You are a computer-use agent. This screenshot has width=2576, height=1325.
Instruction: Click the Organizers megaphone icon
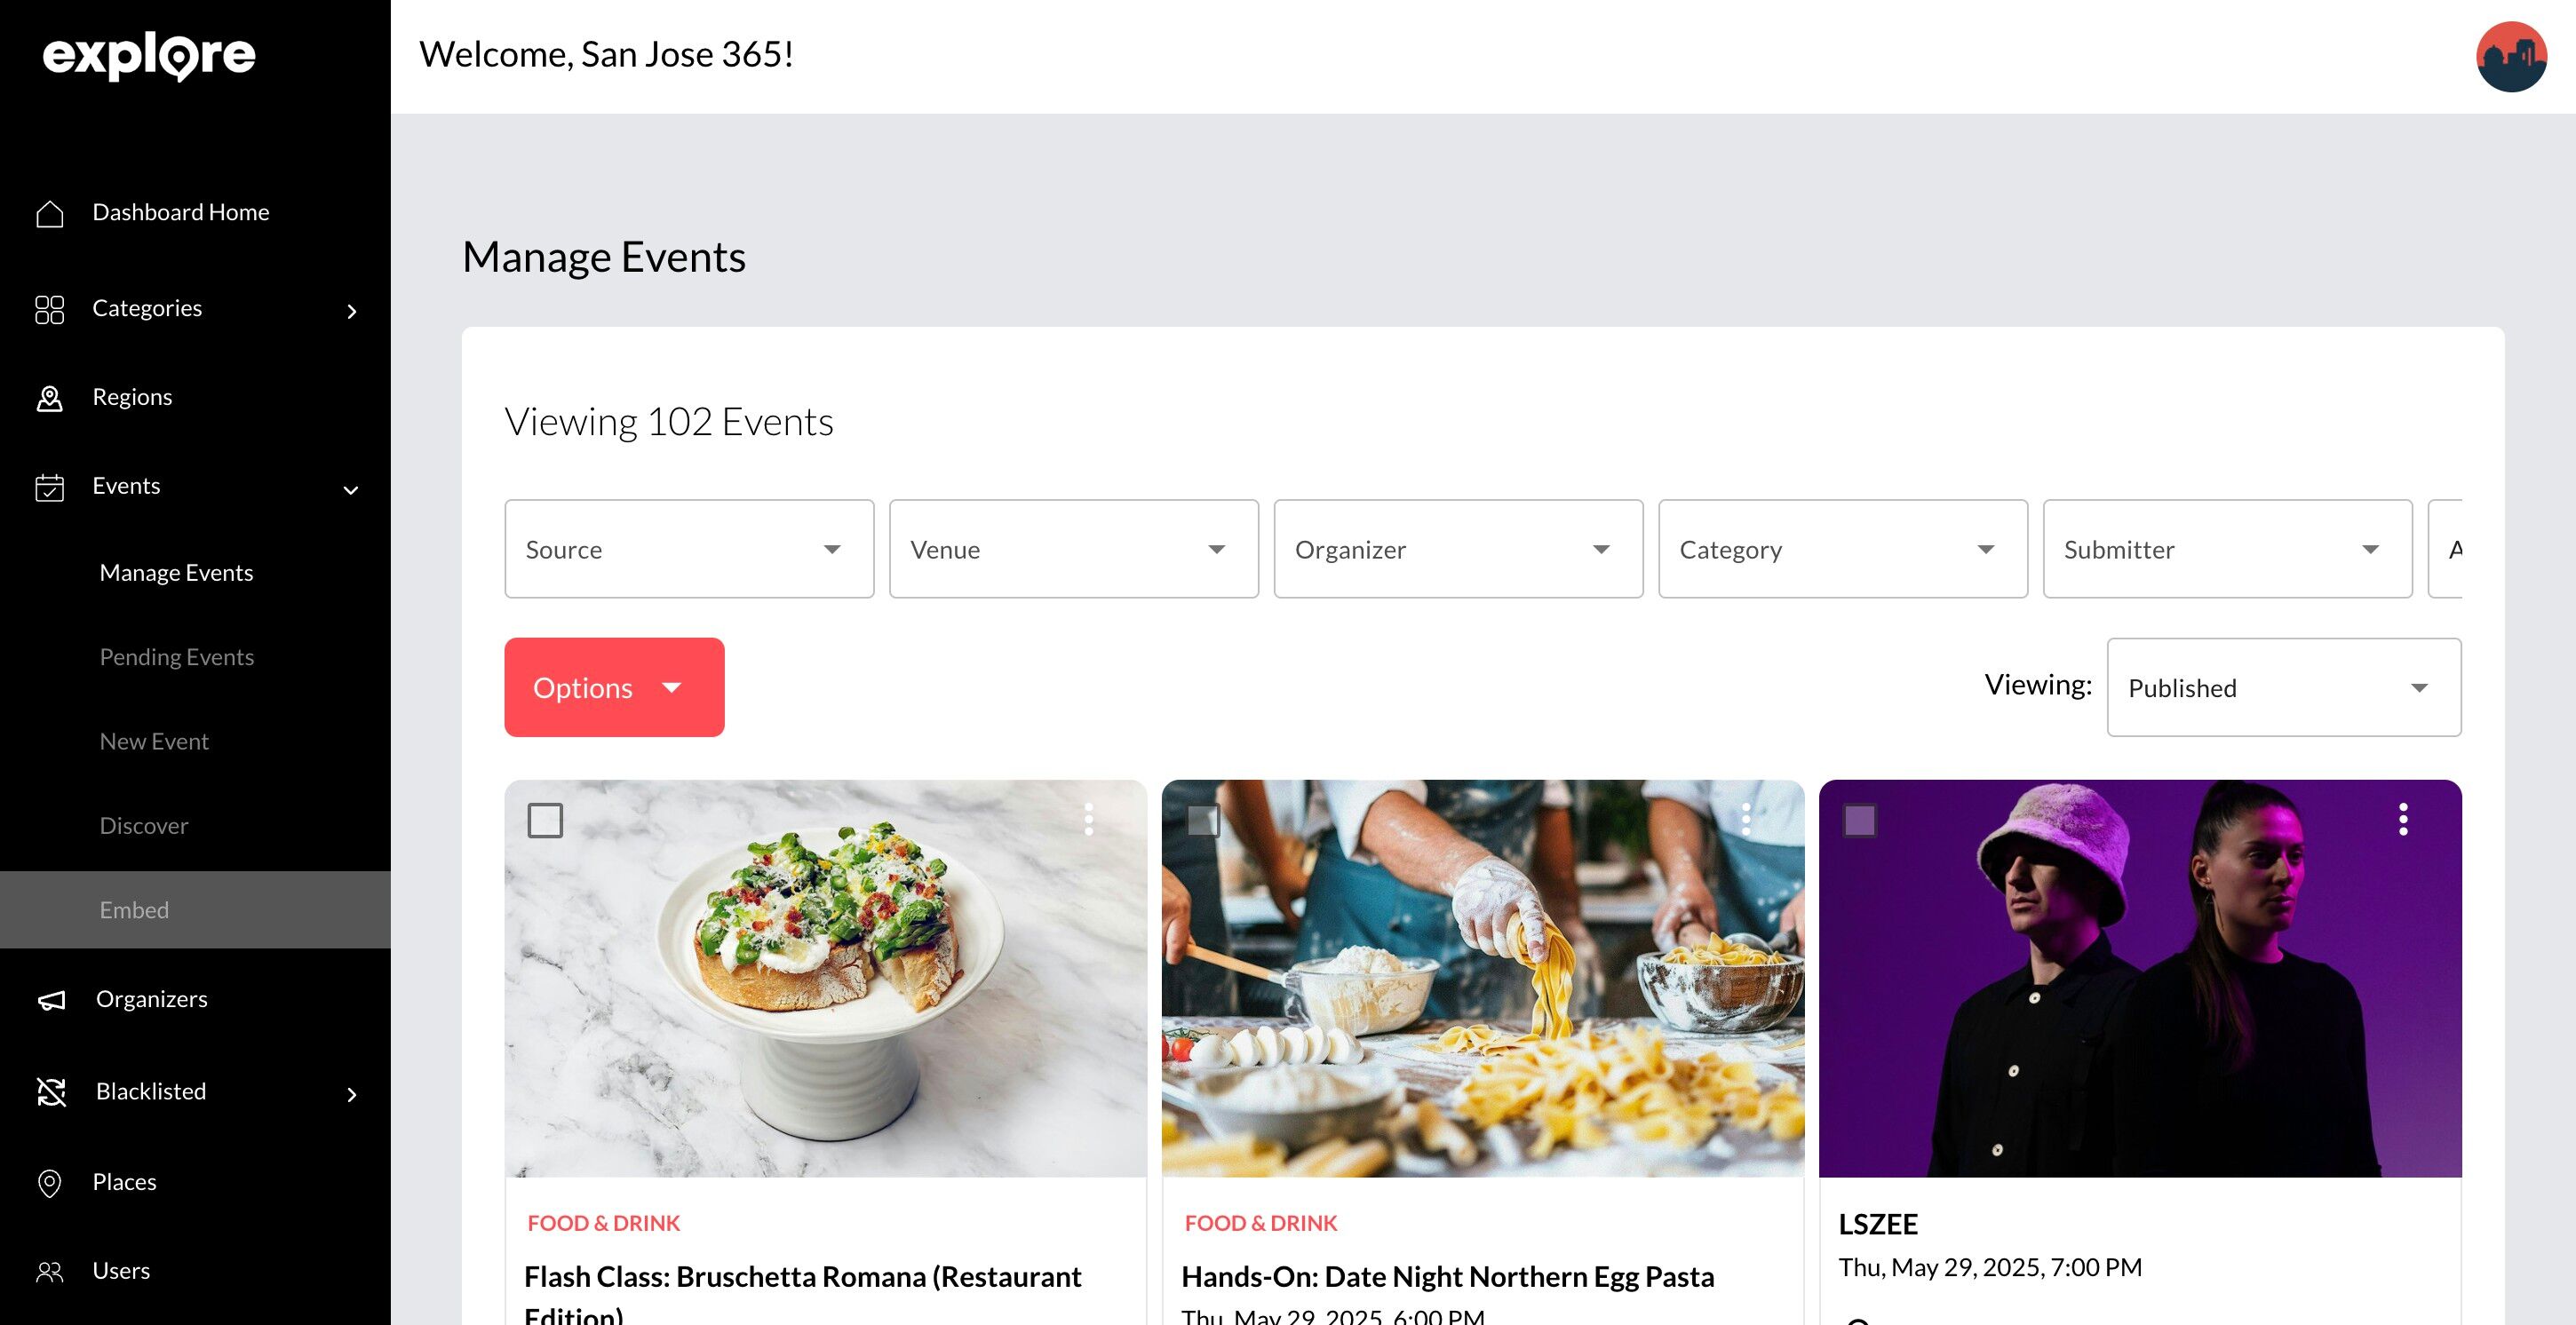51,1000
